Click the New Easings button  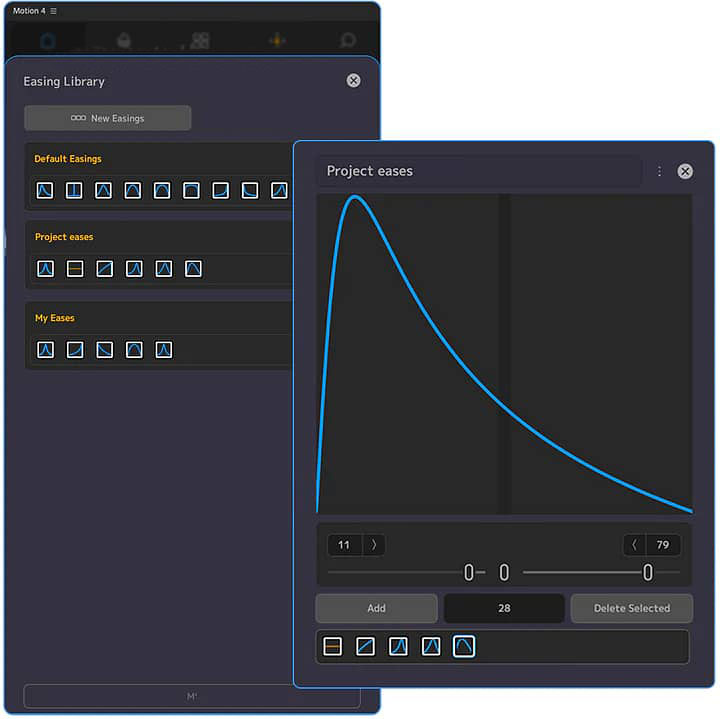point(108,118)
